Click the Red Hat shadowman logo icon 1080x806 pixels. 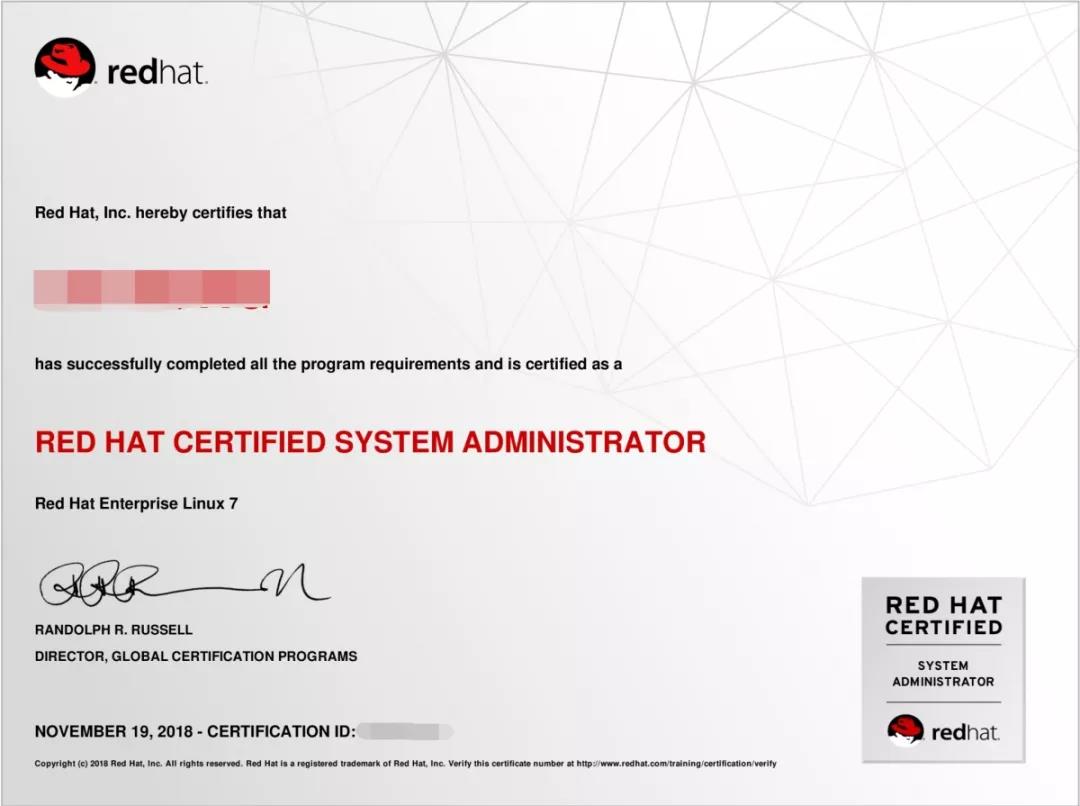pyautogui.click(x=65, y=67)
